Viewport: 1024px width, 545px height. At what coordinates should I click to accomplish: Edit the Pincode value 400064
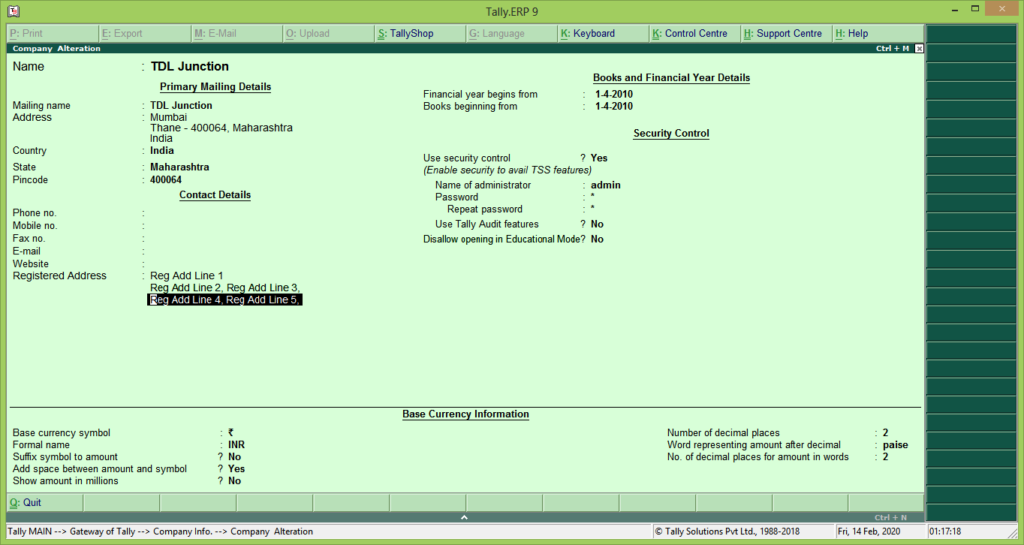(166, 179)
